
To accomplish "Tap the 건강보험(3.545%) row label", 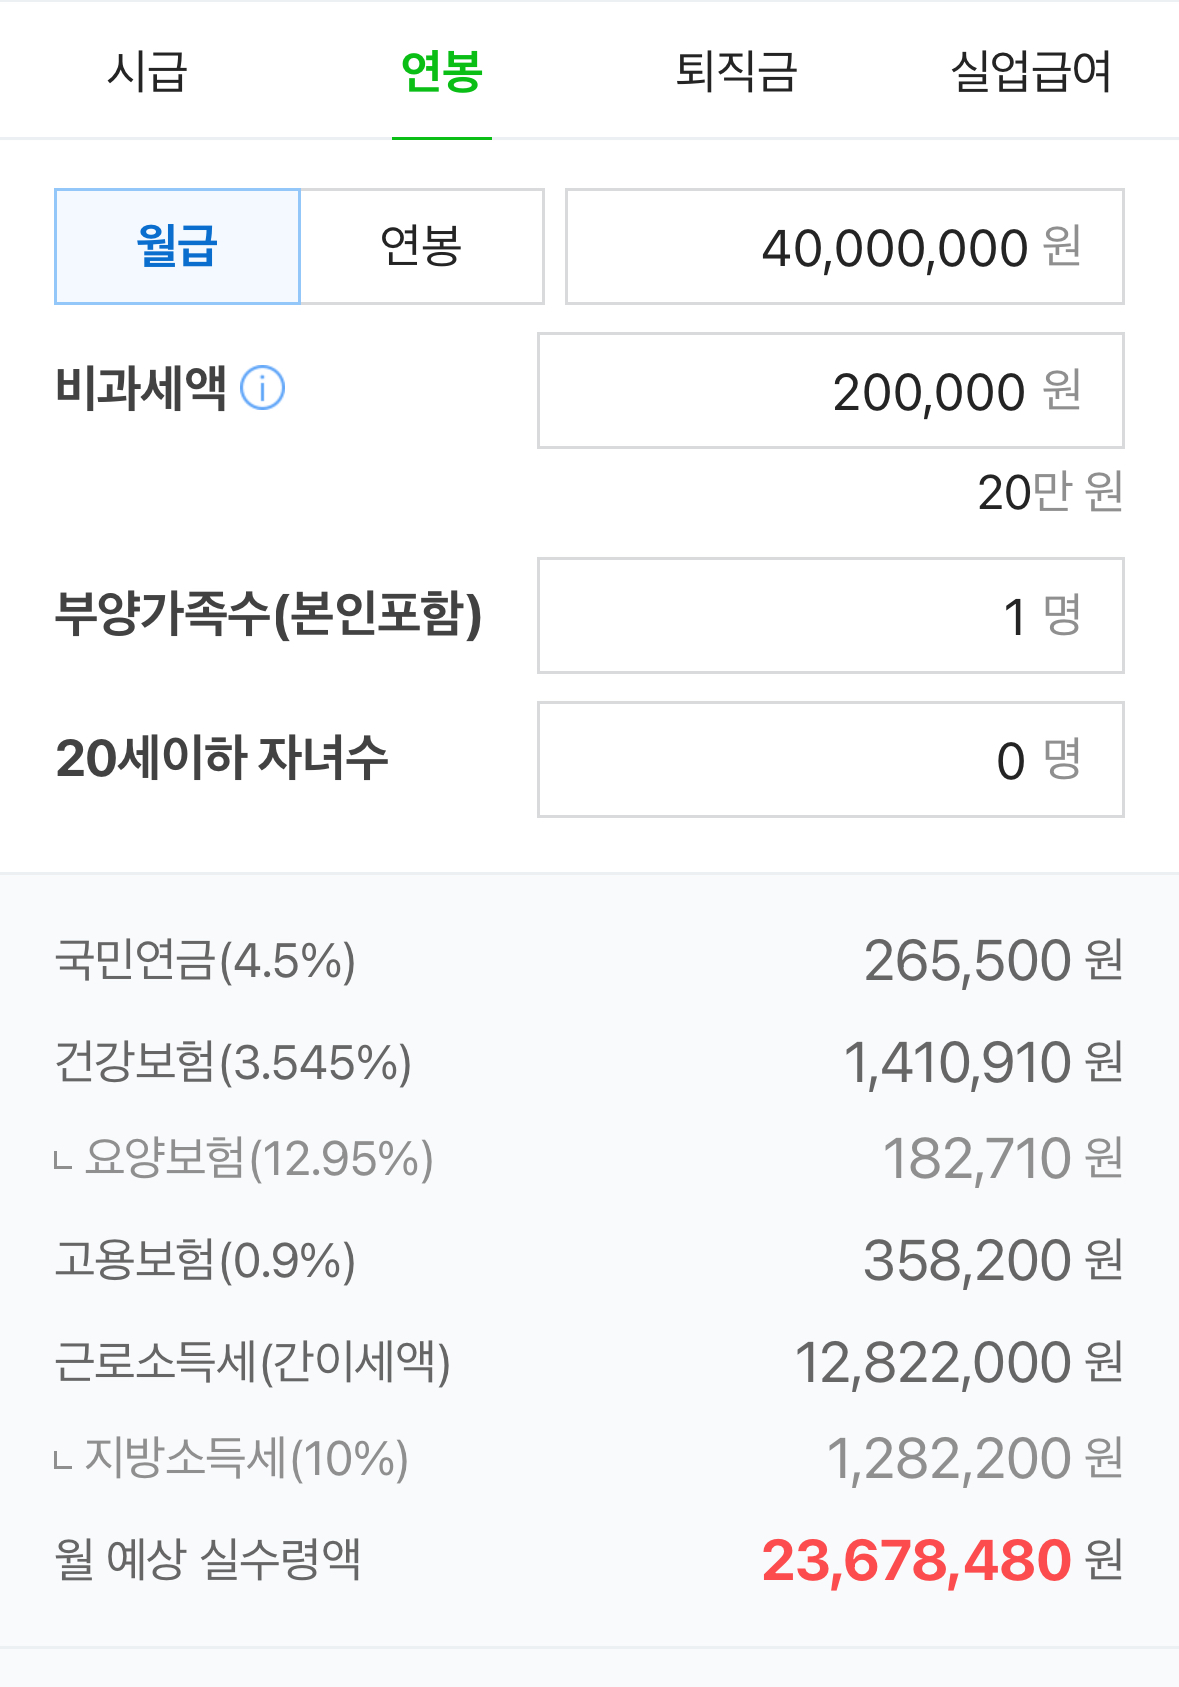I will pyautogui.click(x=233, y=1062).
